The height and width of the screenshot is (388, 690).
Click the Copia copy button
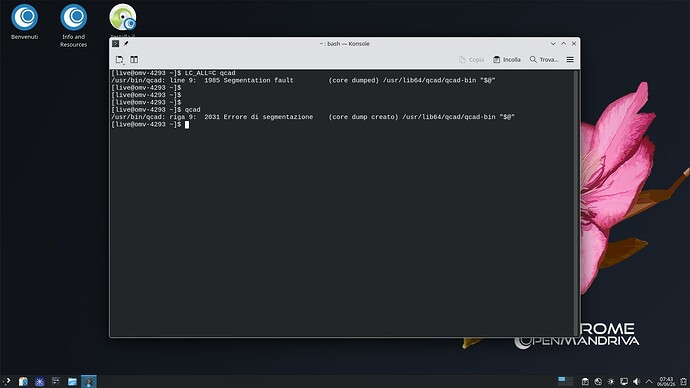click(471, 59)
